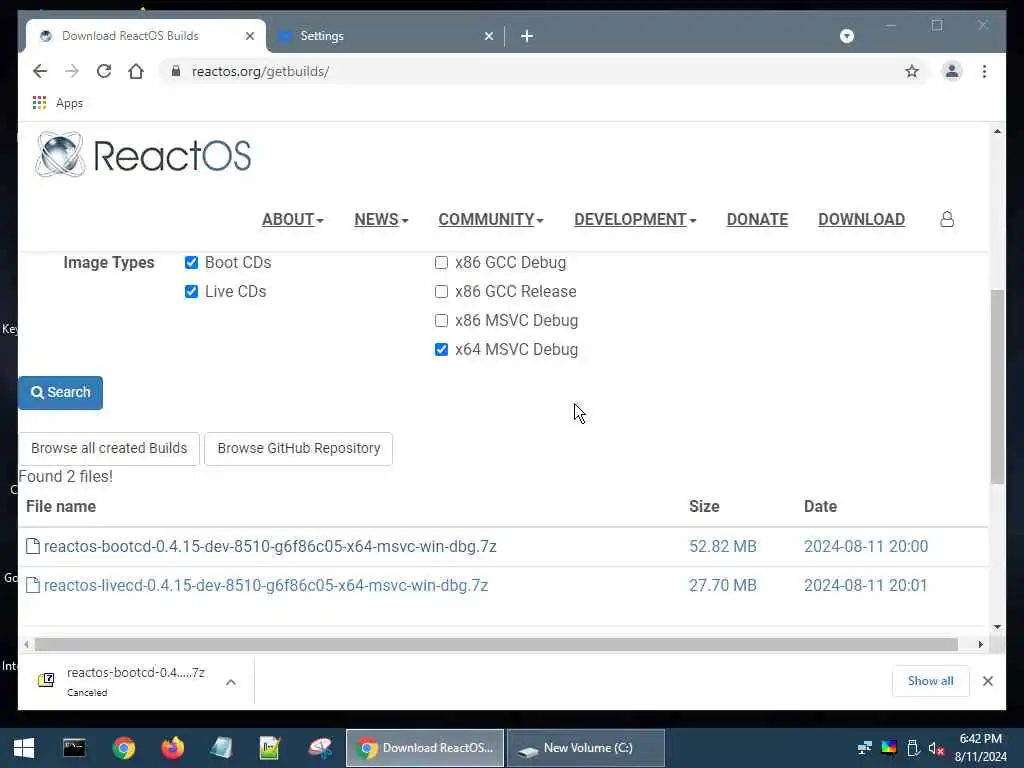Open the taskbar clock and date
This screenshot has height=768, width=1024.
[x=980, y=748]
